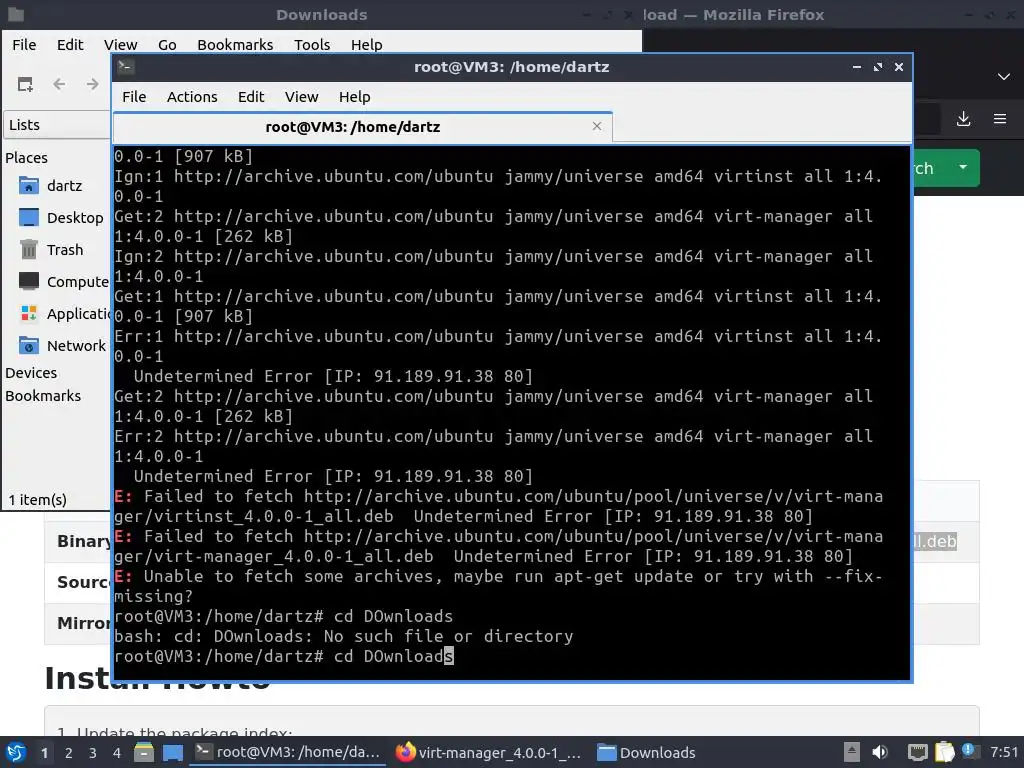Screen dimensions: 1024x768
Task: Switch to the Downloads window taskbar entry
Action: (647, 752)
